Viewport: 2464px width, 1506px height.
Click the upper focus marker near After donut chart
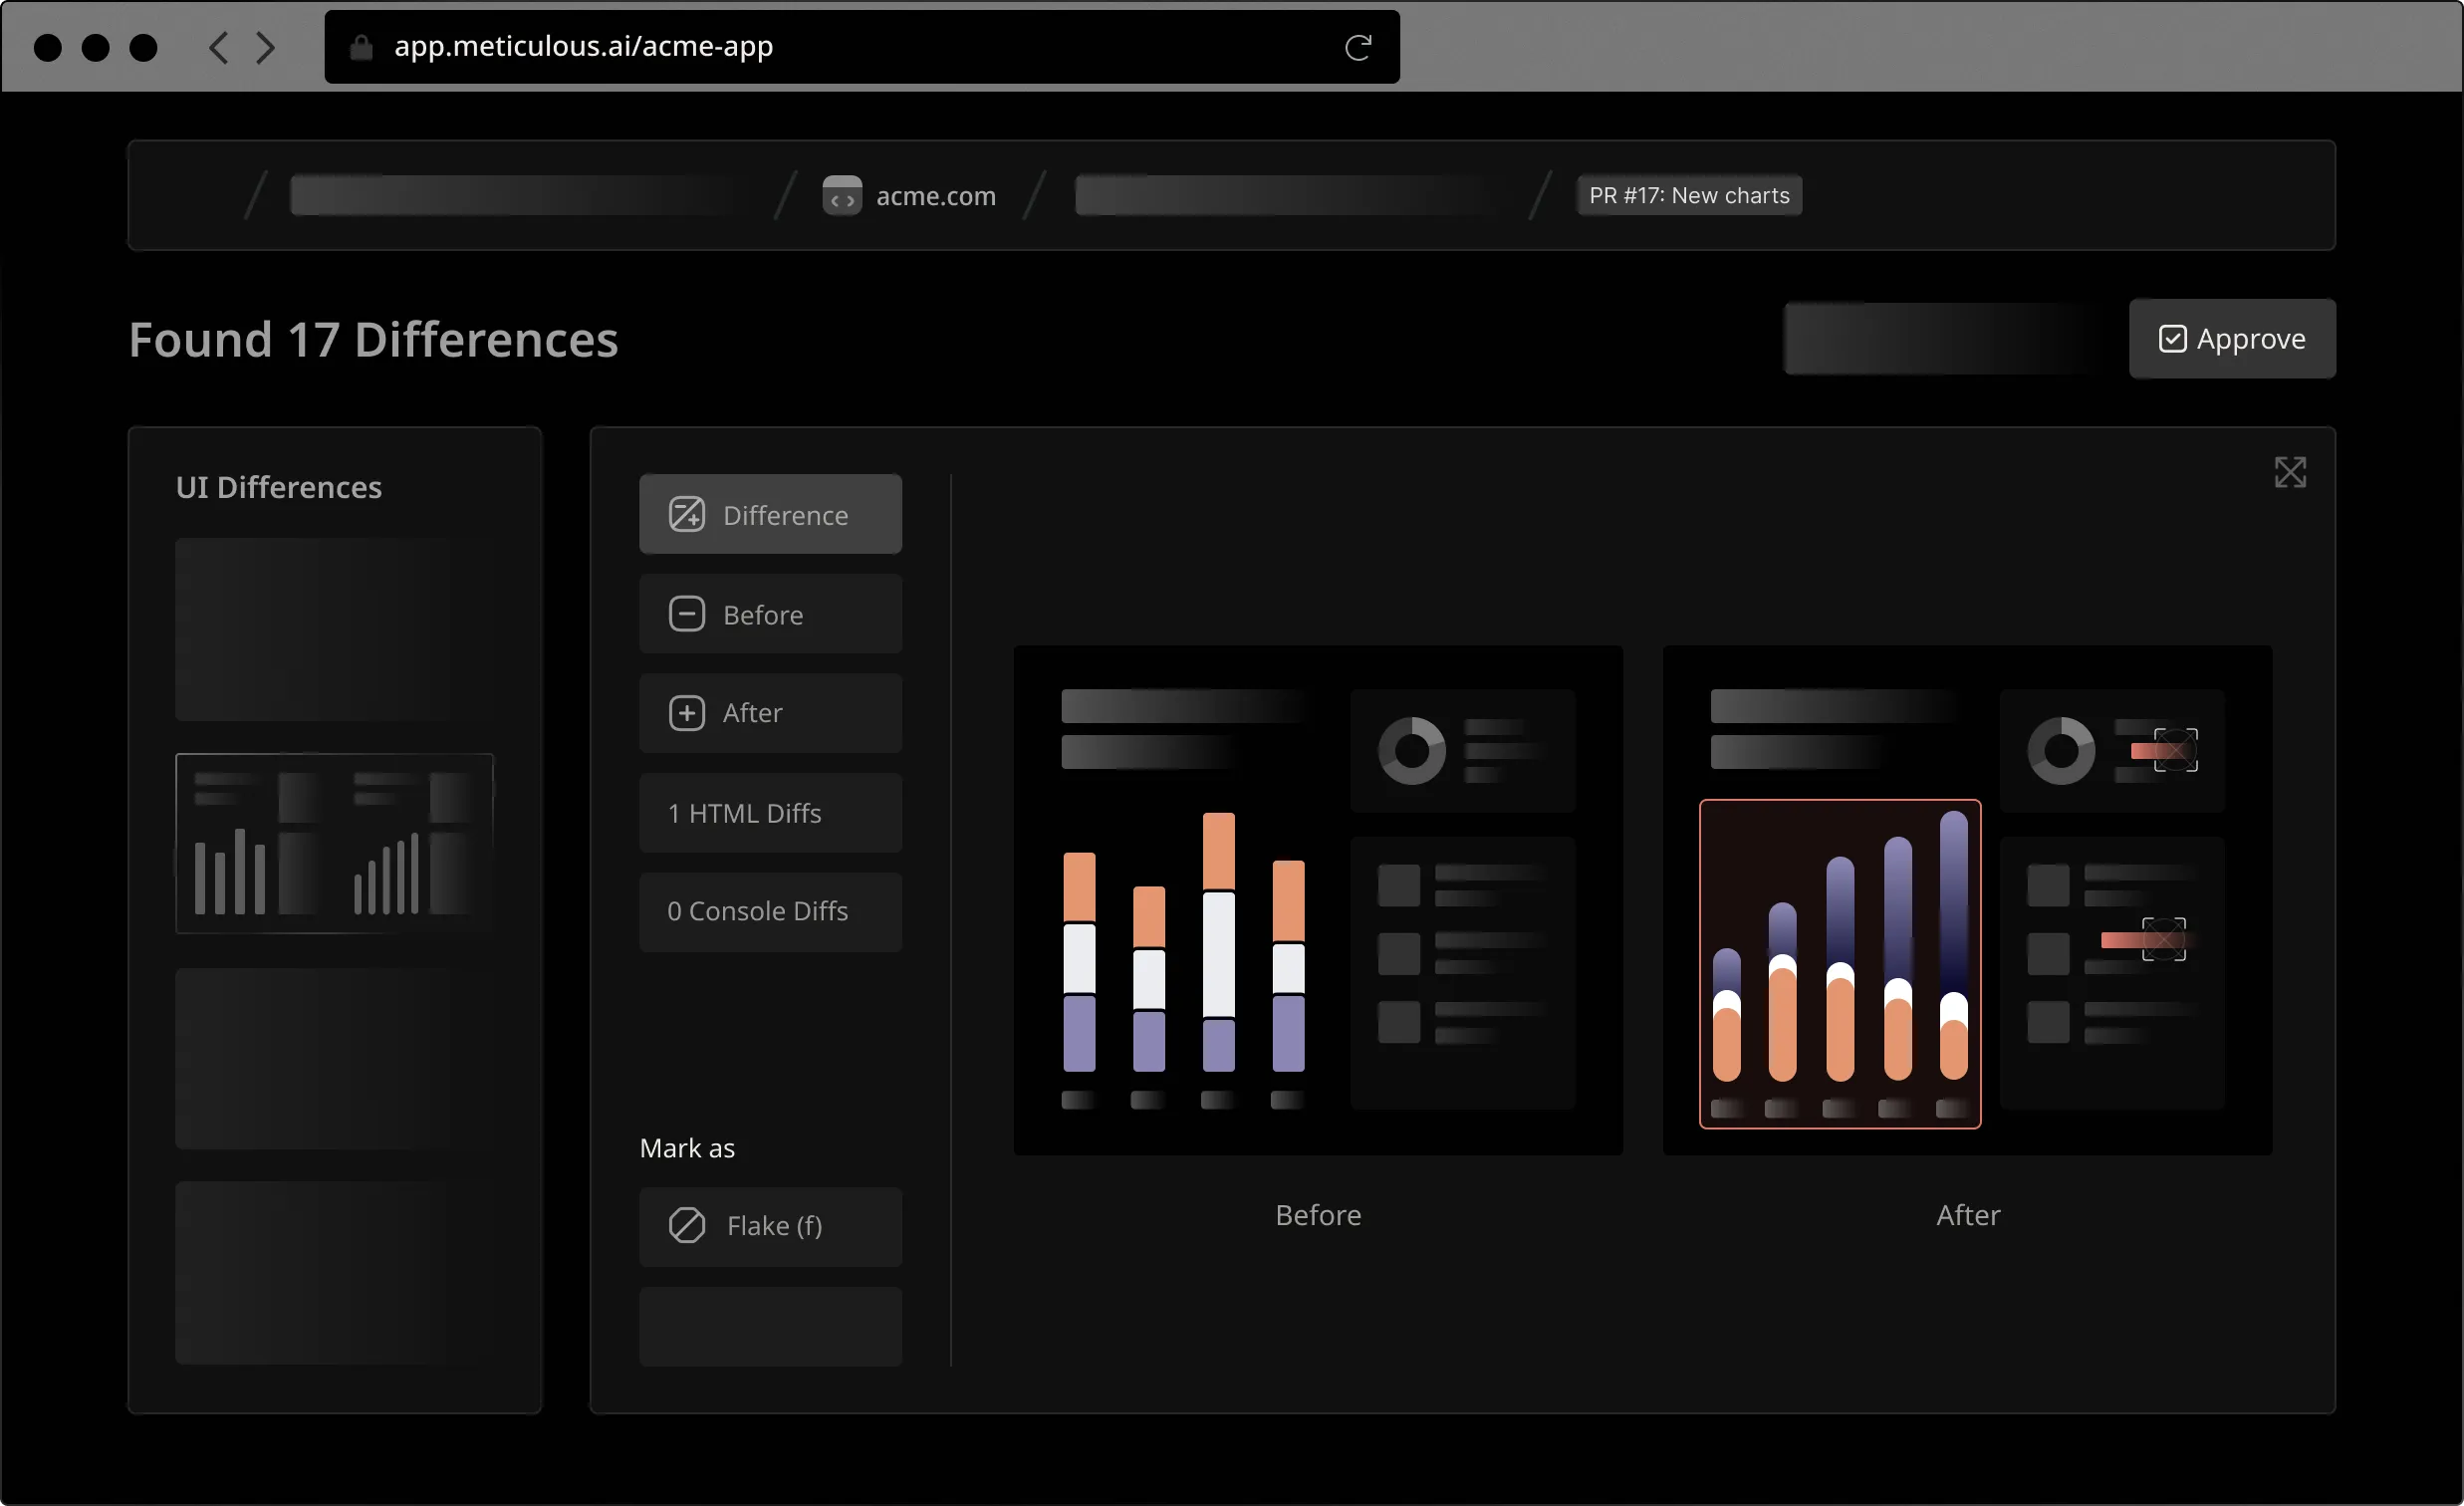tap(2175, 750)
